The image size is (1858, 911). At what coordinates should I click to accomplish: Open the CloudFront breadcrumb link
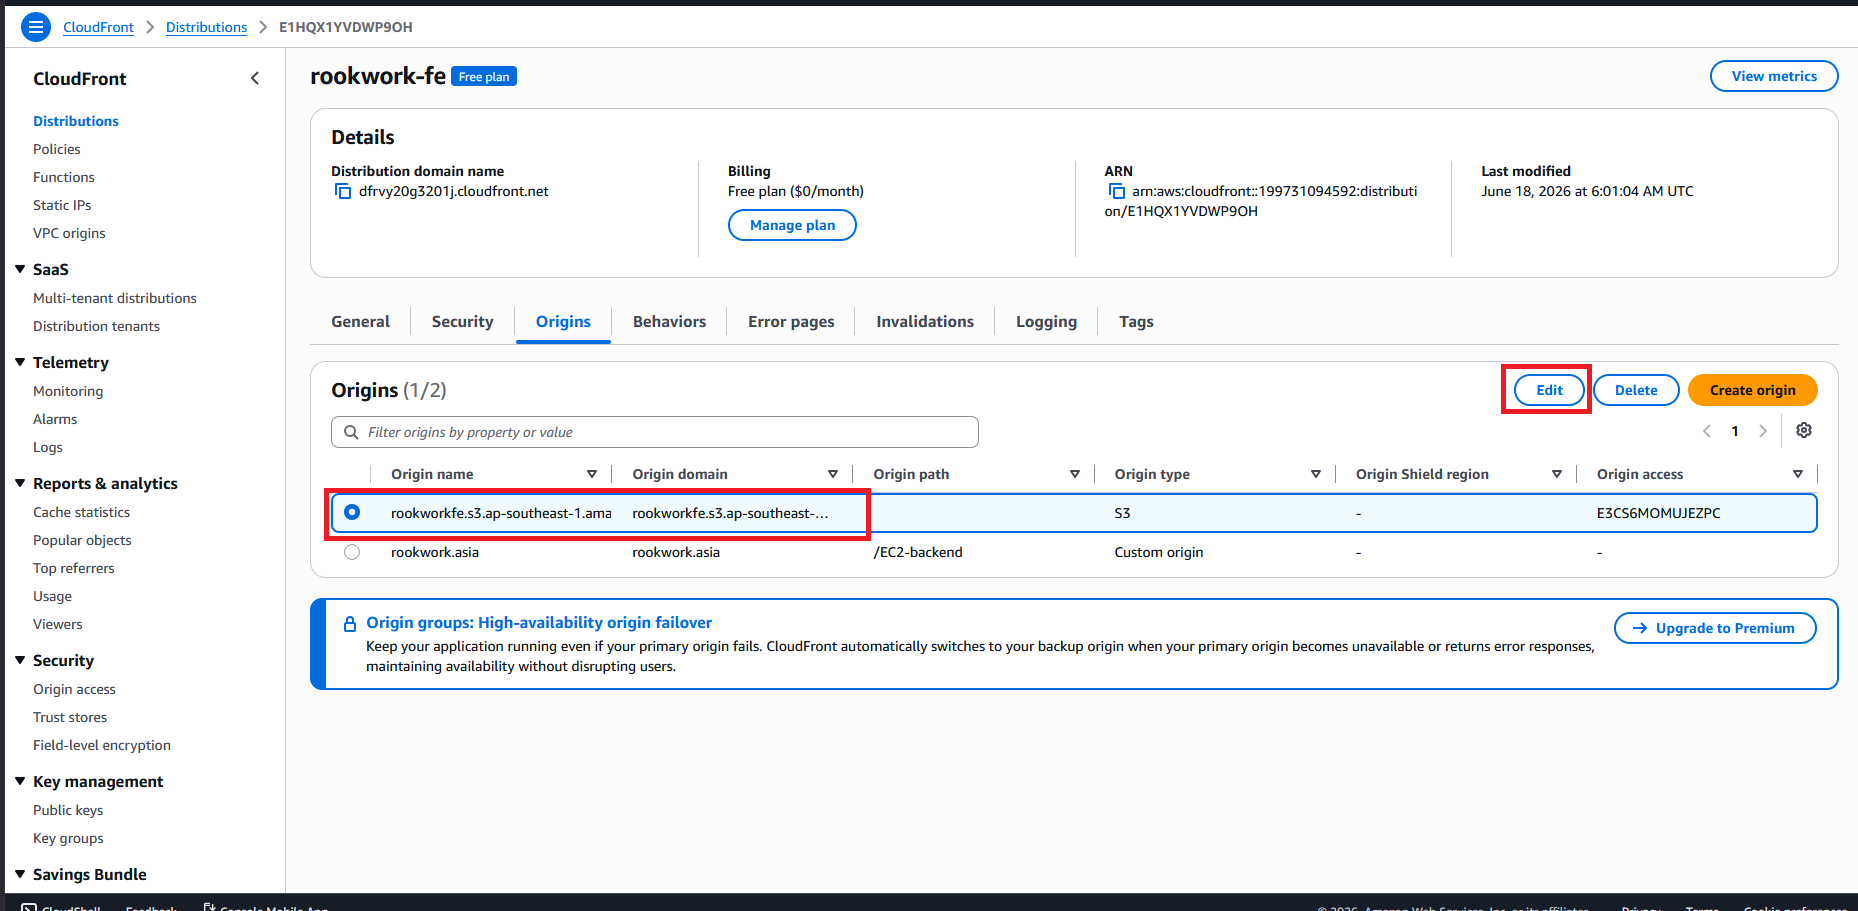click(98, 27)
